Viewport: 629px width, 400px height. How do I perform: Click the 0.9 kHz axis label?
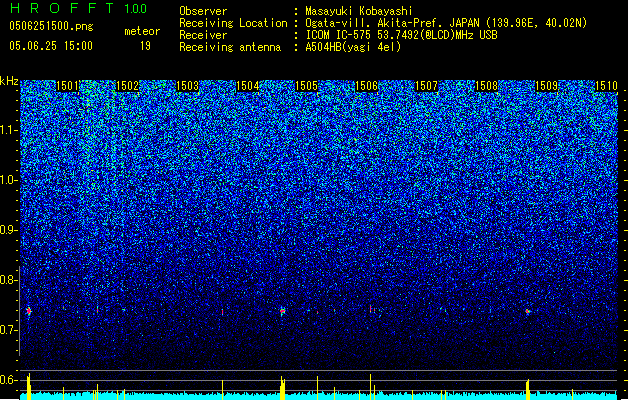click(x=9, y=230)
